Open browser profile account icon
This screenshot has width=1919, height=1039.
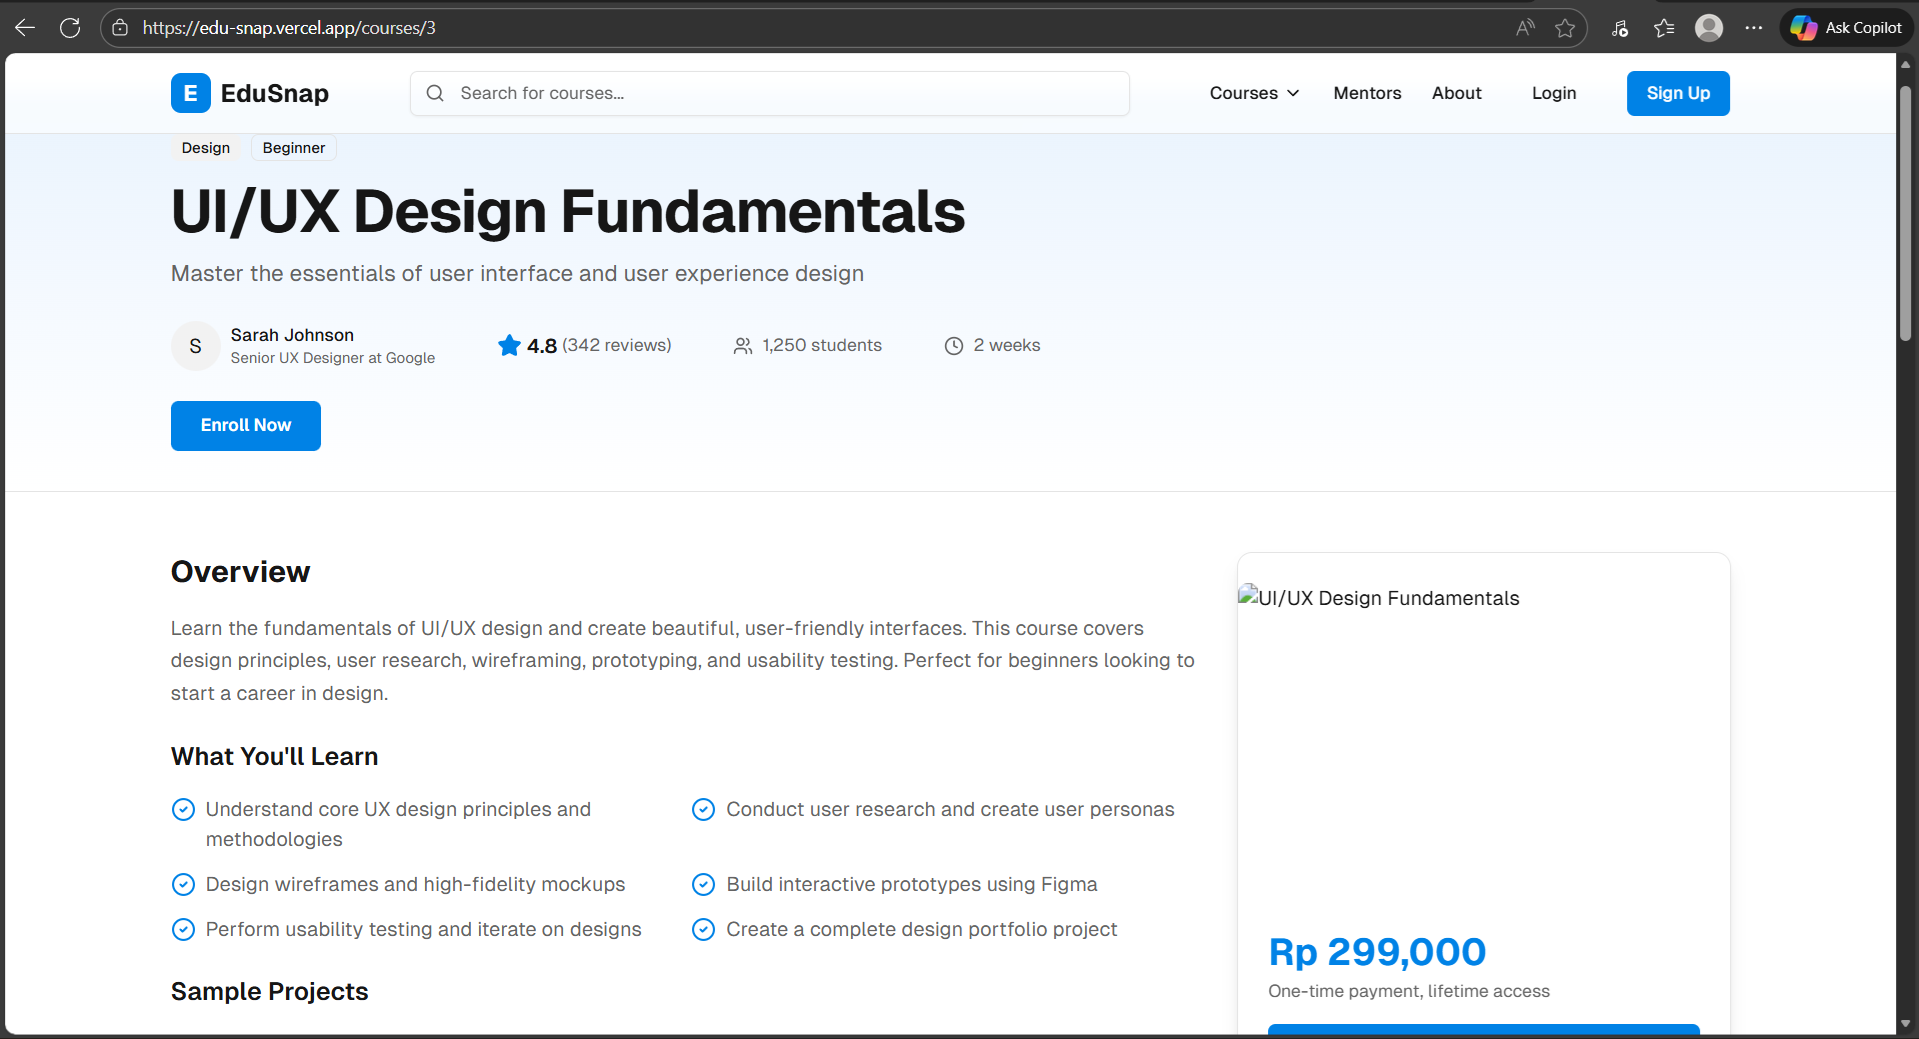point(1709,28)
